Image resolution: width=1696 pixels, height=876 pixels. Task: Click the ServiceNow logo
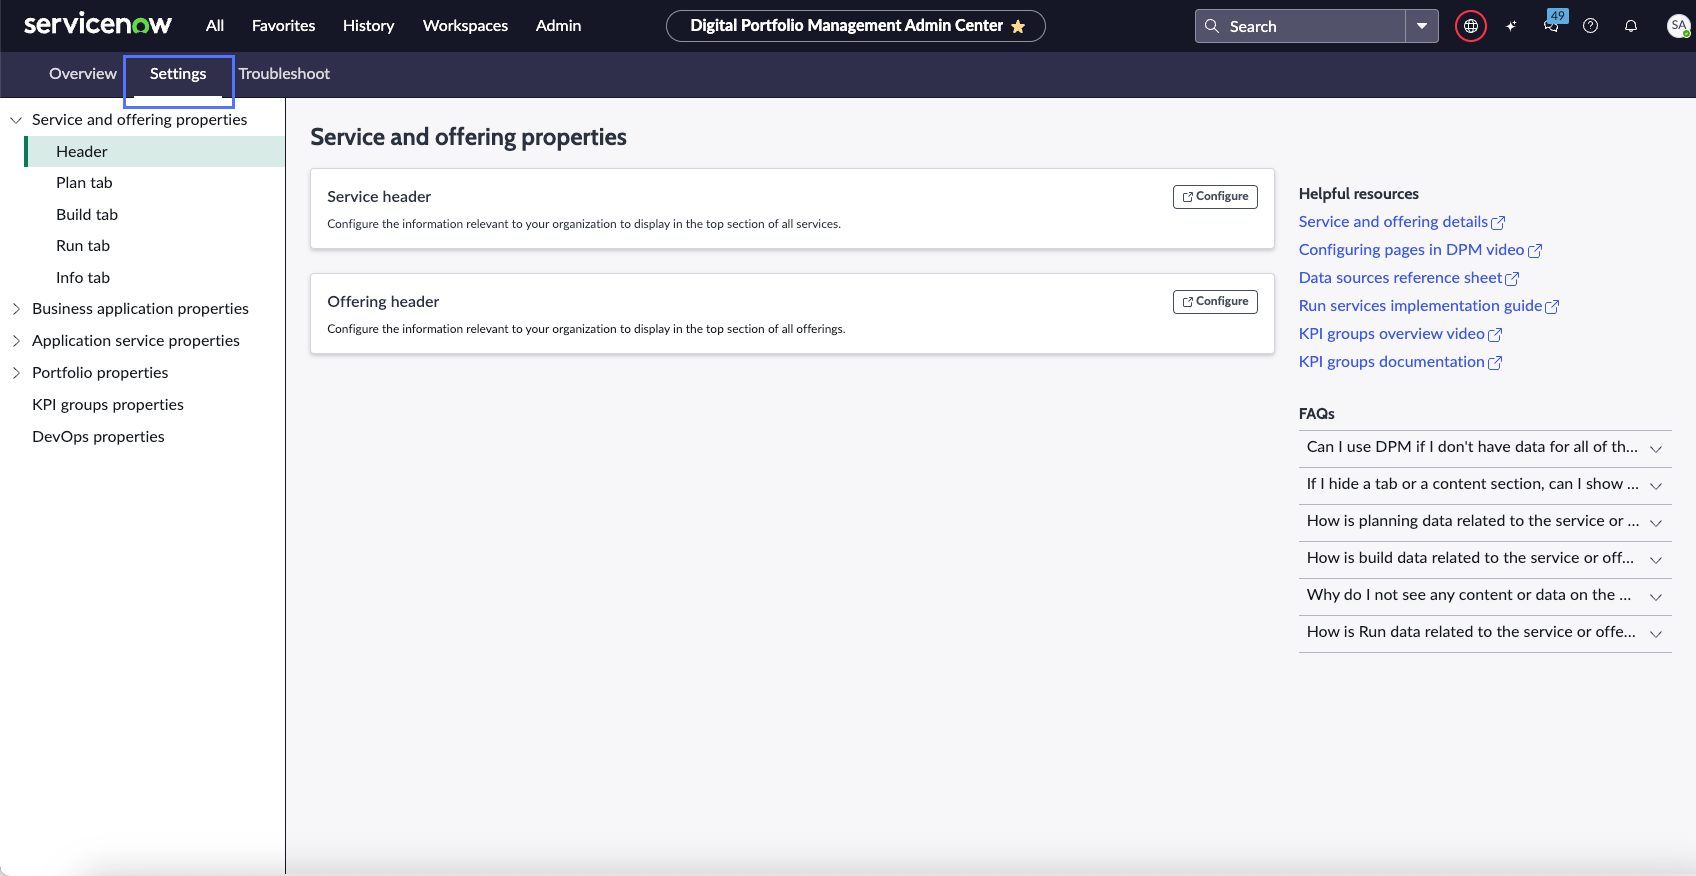97,25
